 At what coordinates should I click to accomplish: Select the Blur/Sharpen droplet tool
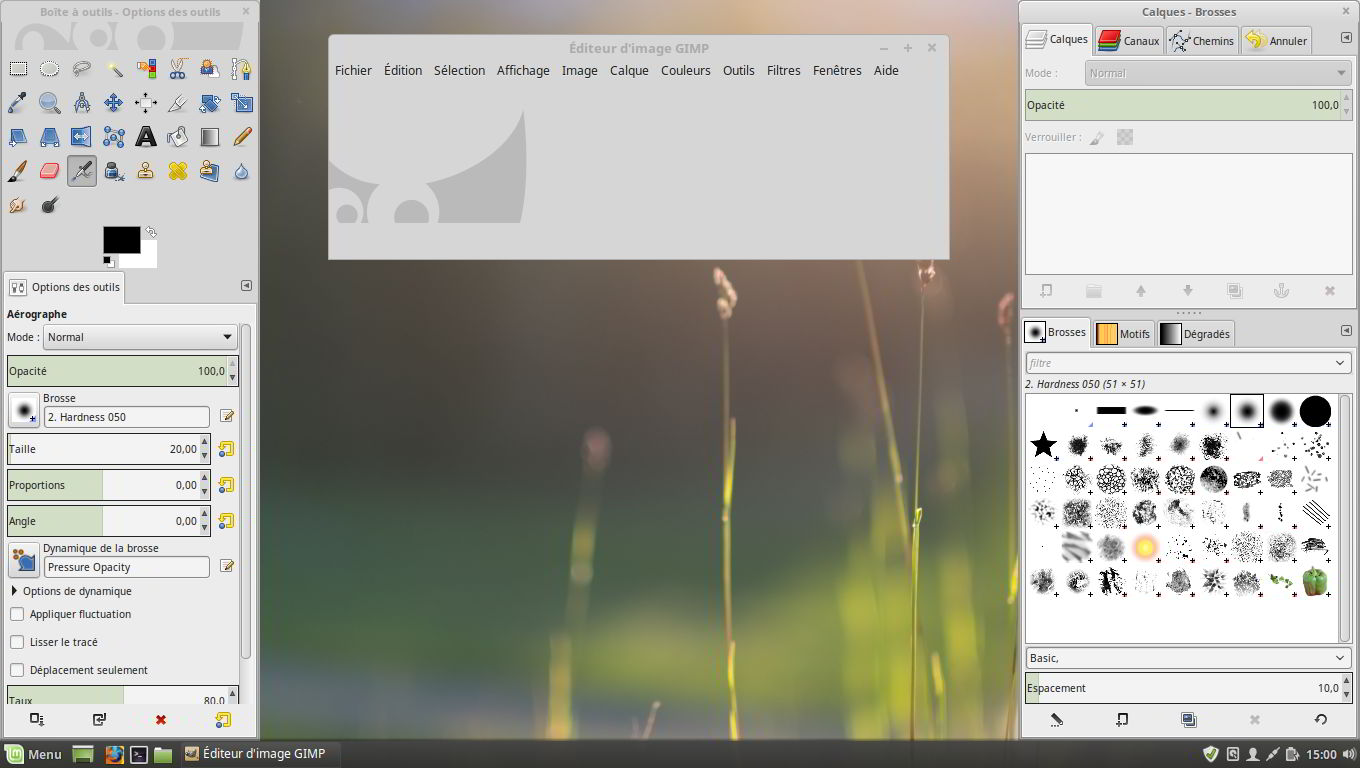[242, 171]
